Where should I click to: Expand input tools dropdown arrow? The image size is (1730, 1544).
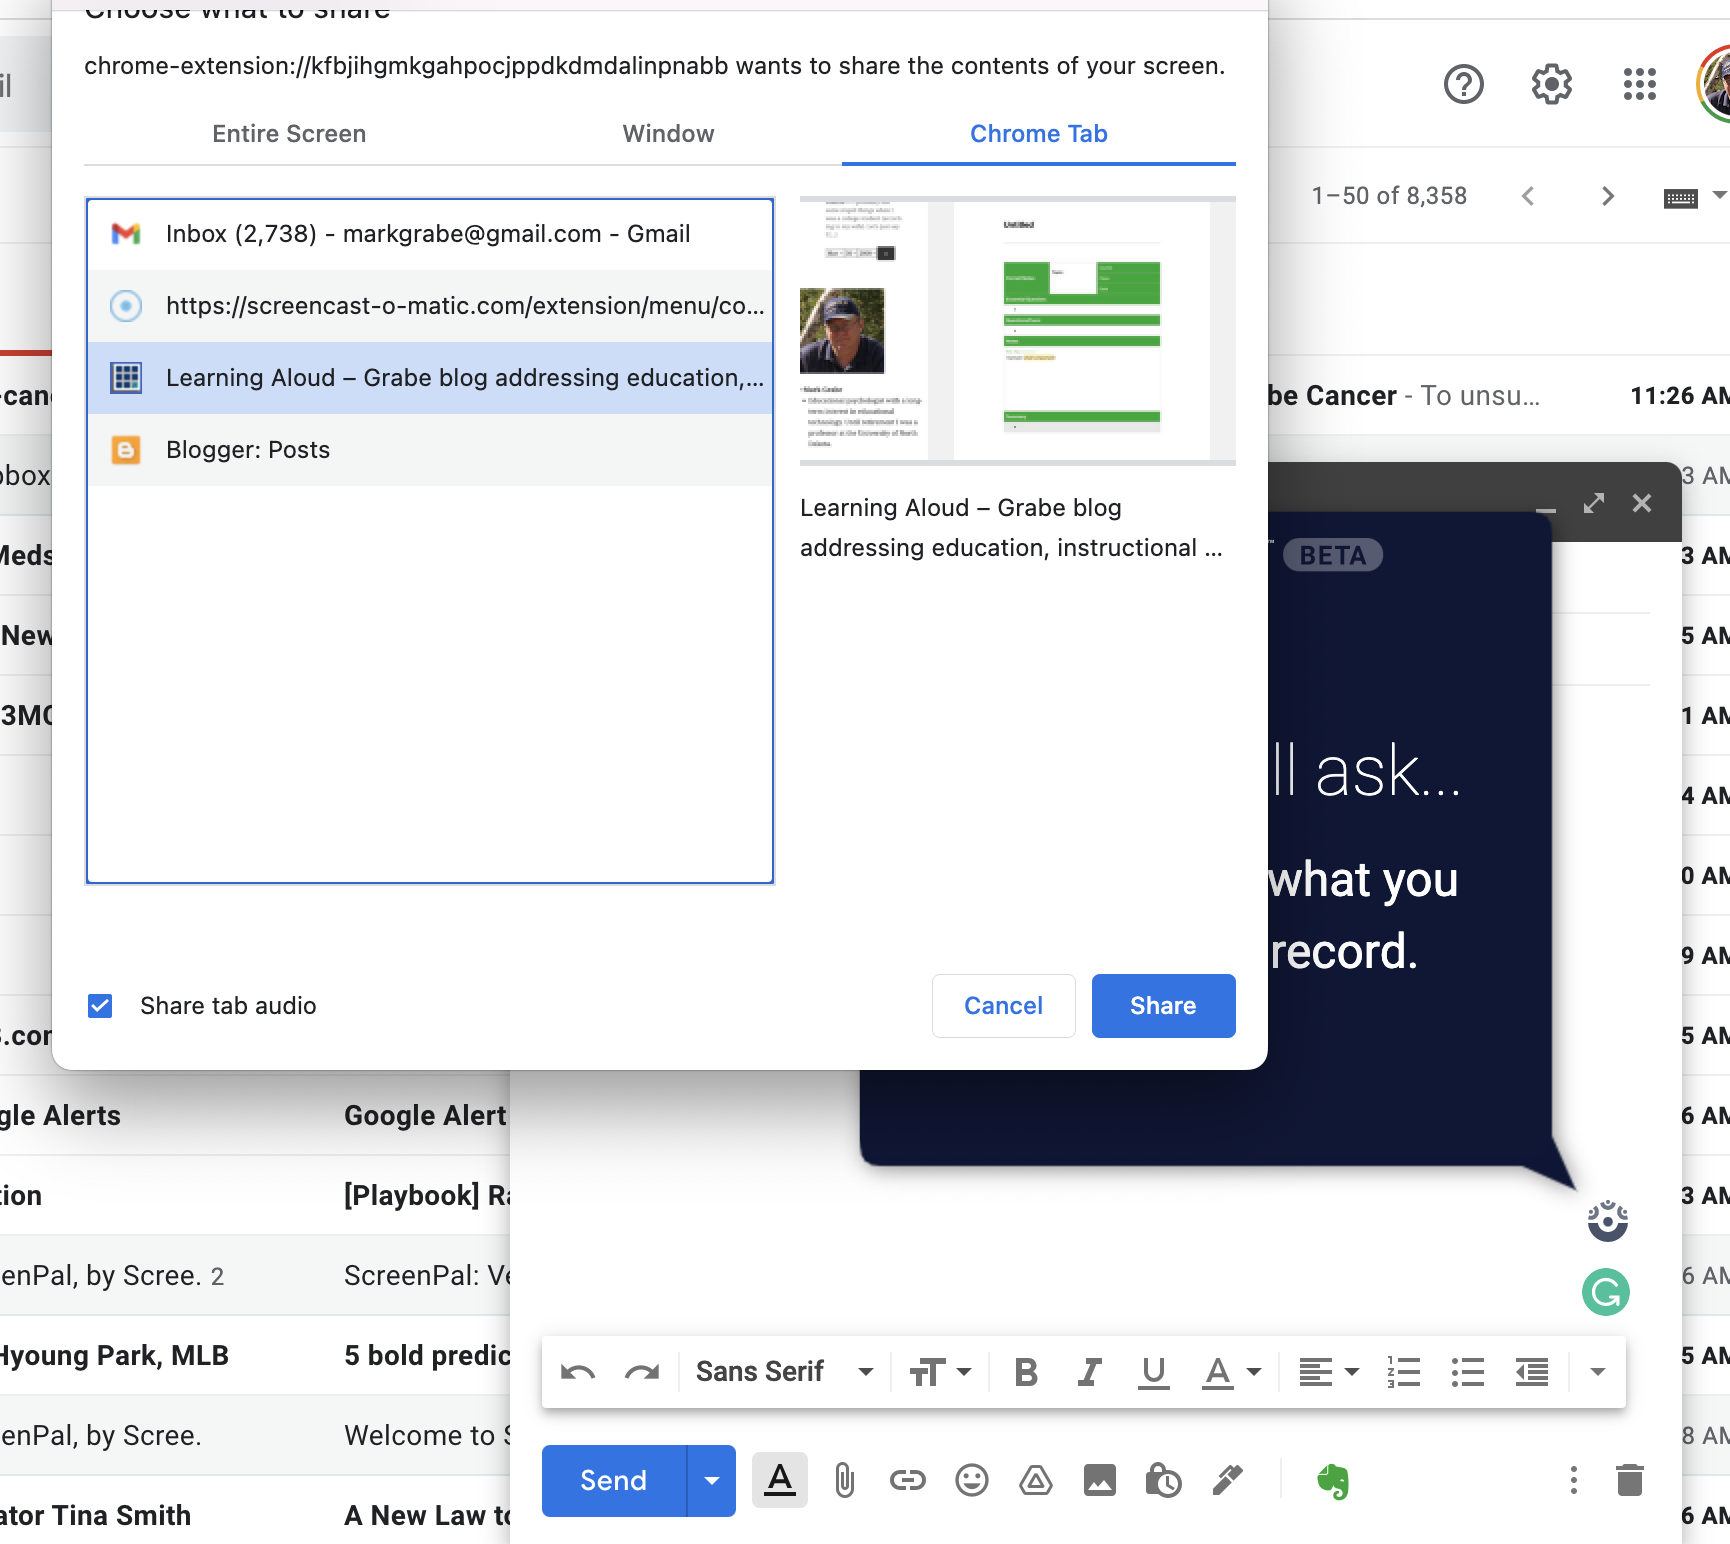pos(1719,195)
